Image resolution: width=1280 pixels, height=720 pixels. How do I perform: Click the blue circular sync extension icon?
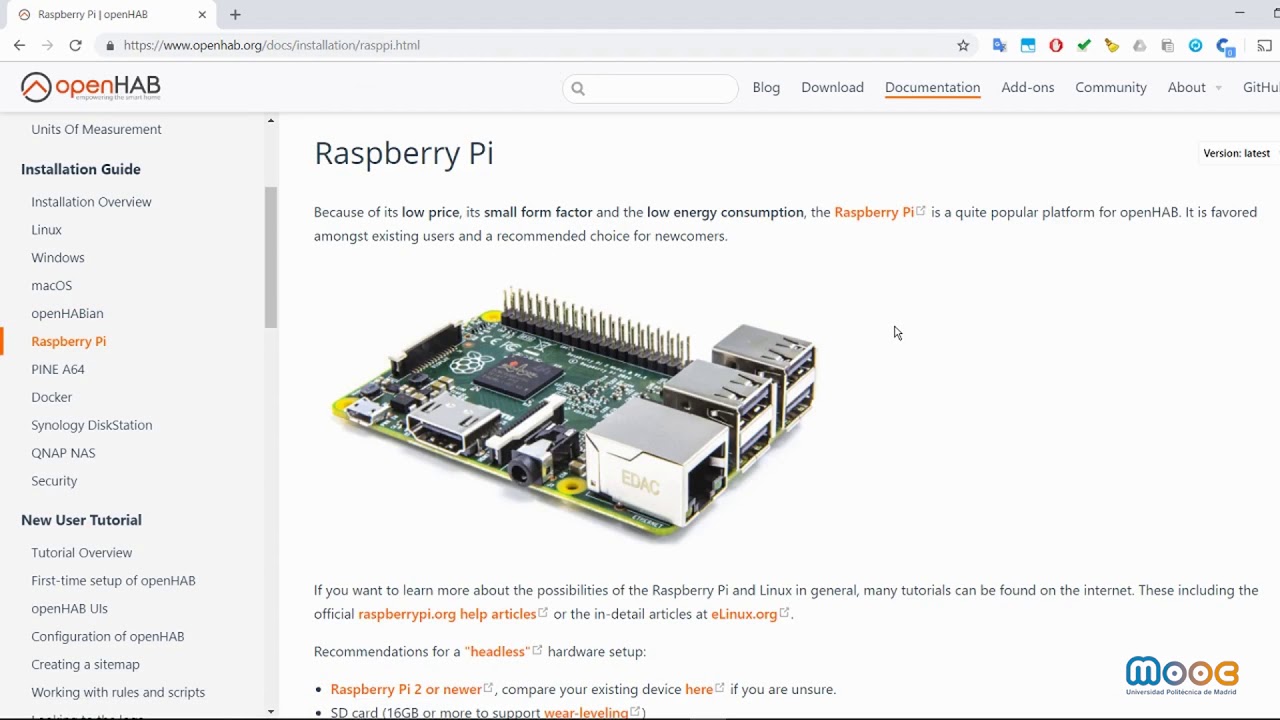(x=1196, y=45)
